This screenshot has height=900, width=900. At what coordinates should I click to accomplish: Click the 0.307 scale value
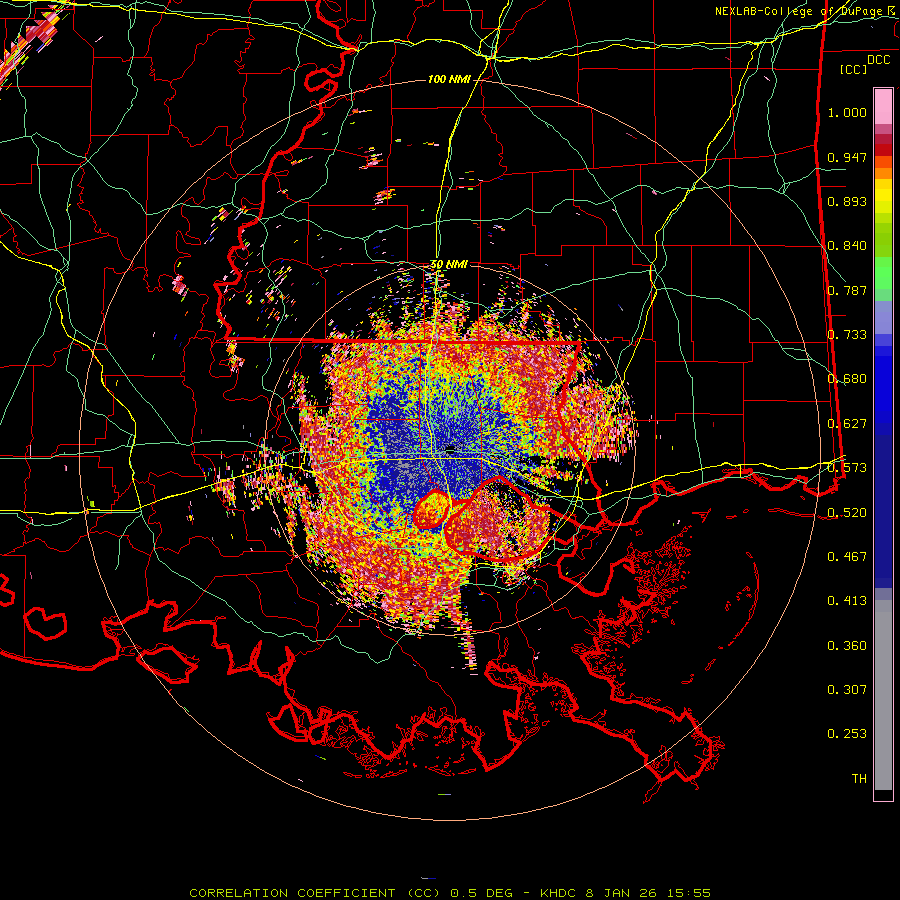[x=847, y=690]
